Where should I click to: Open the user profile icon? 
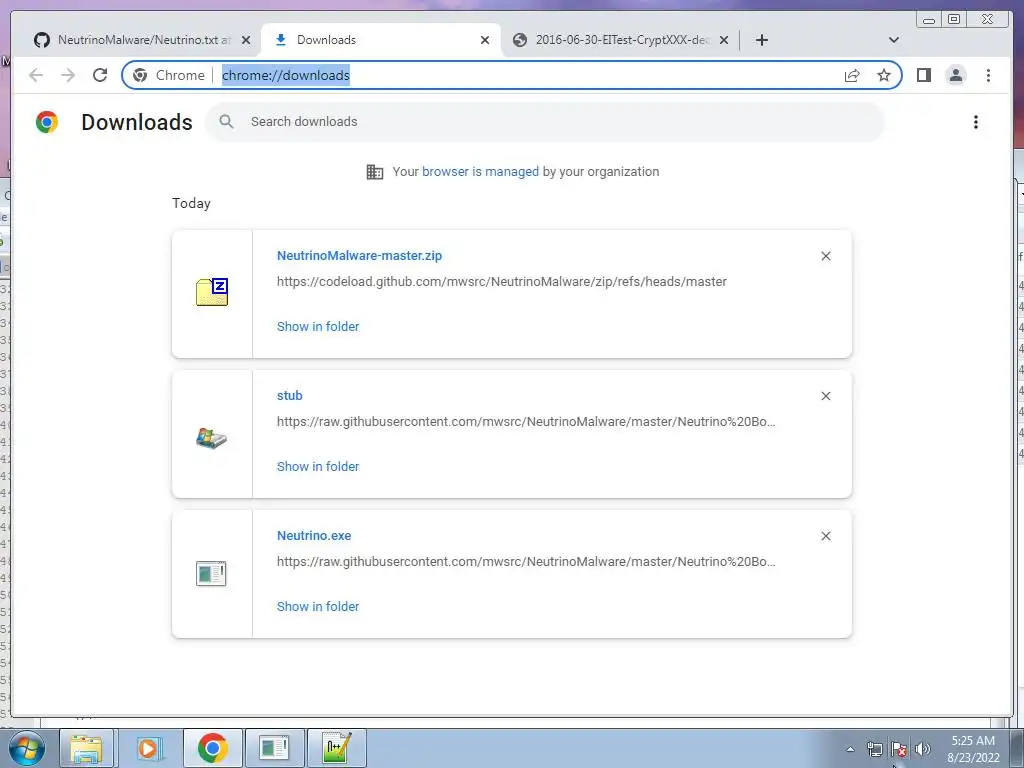955,75
